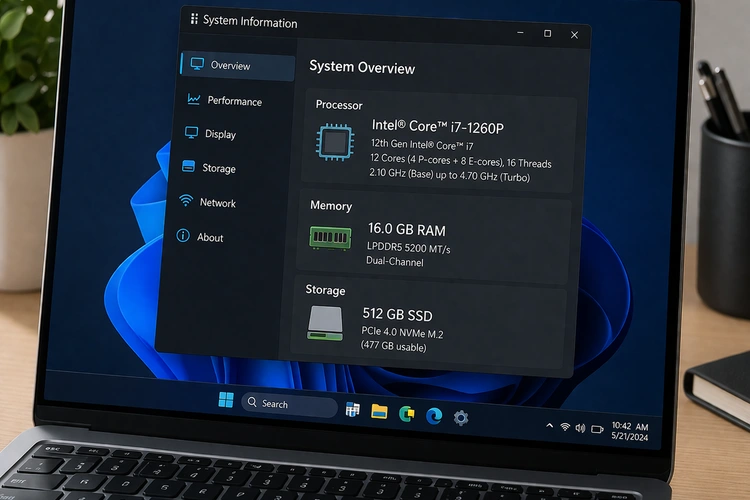Viewport: 750px width, 500px height.
Task: Open Settings gear on the taskbar
Action: (461, 418)
